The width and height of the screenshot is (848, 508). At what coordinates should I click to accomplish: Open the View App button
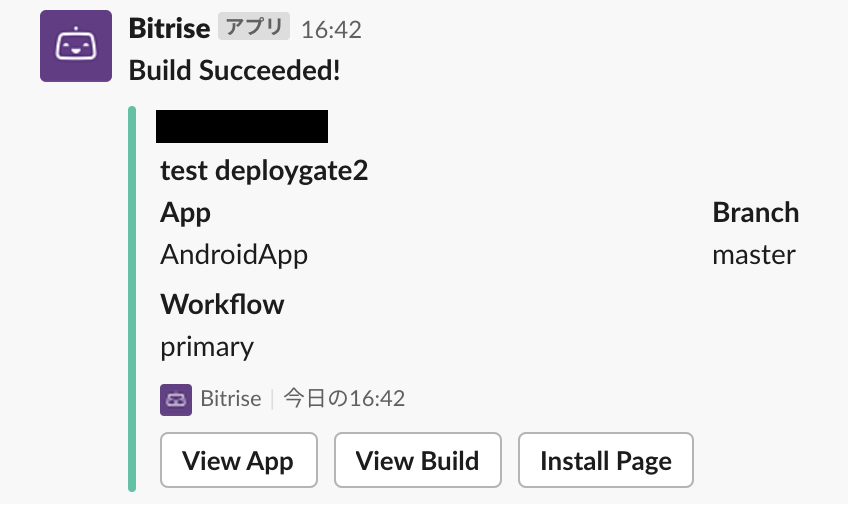point(238,460)
